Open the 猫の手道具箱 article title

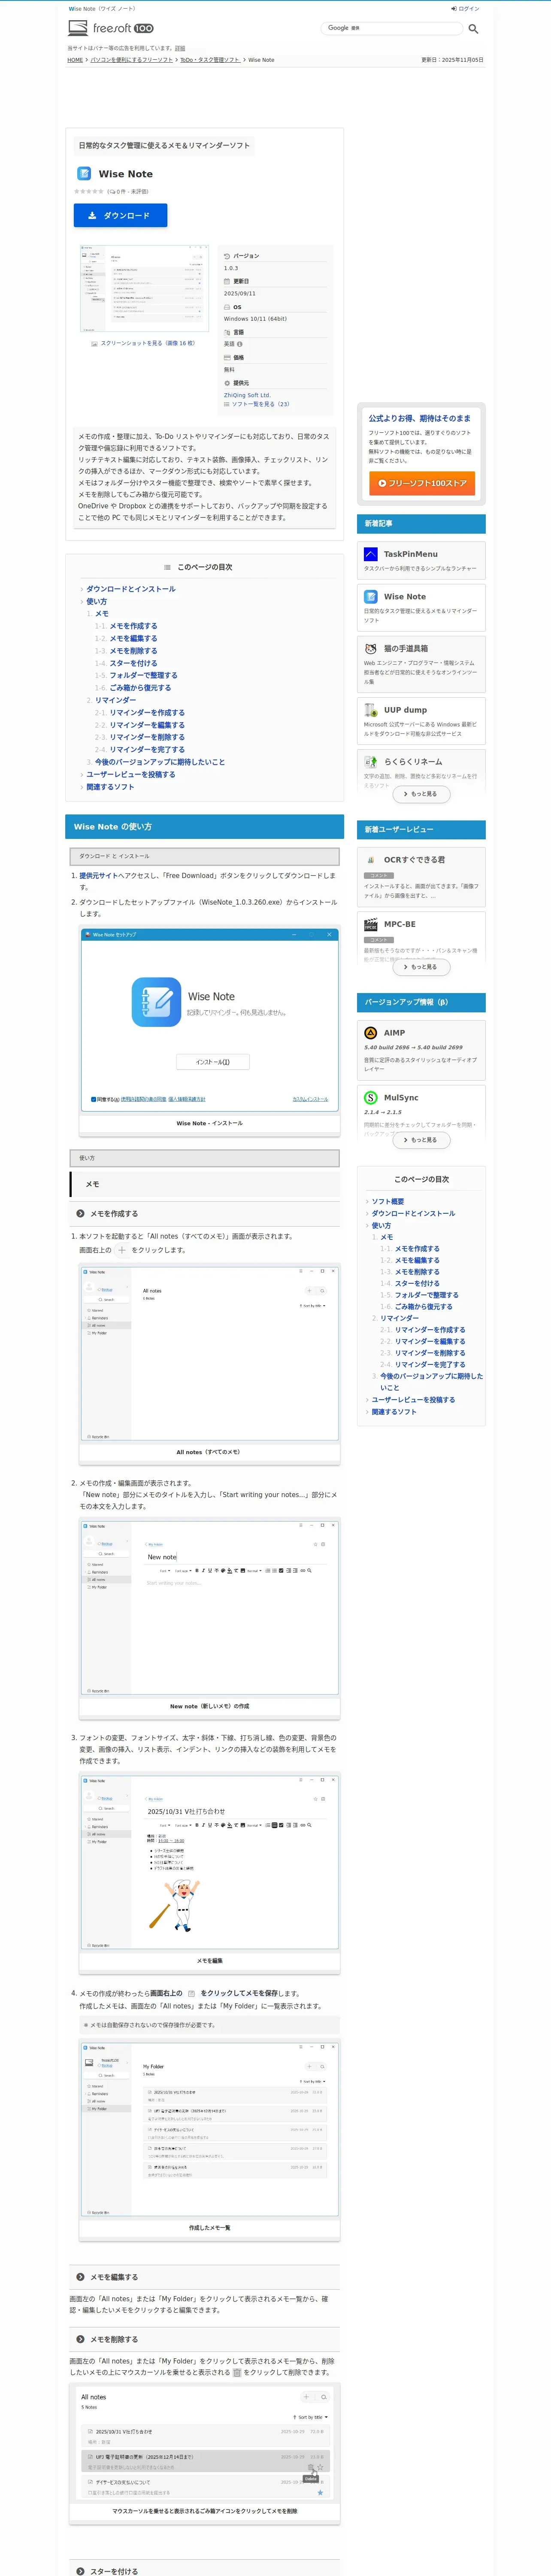click(x=406, y=649)
